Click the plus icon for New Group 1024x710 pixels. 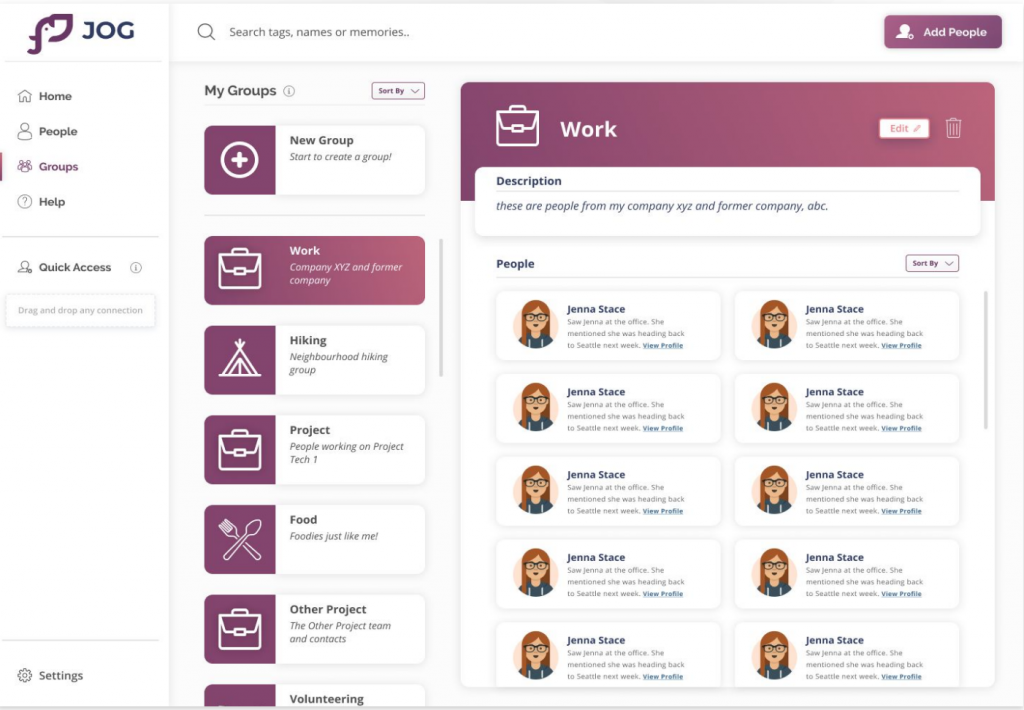tap(240, 160)
